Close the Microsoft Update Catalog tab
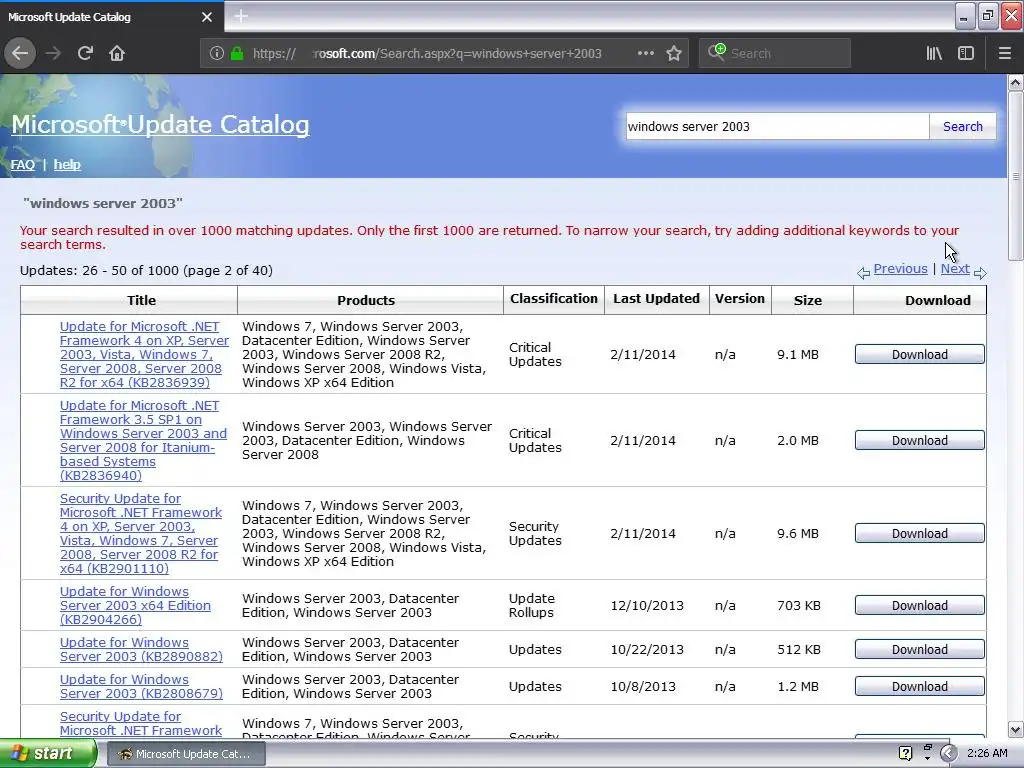1024x768 pixels. pos(207,17)
